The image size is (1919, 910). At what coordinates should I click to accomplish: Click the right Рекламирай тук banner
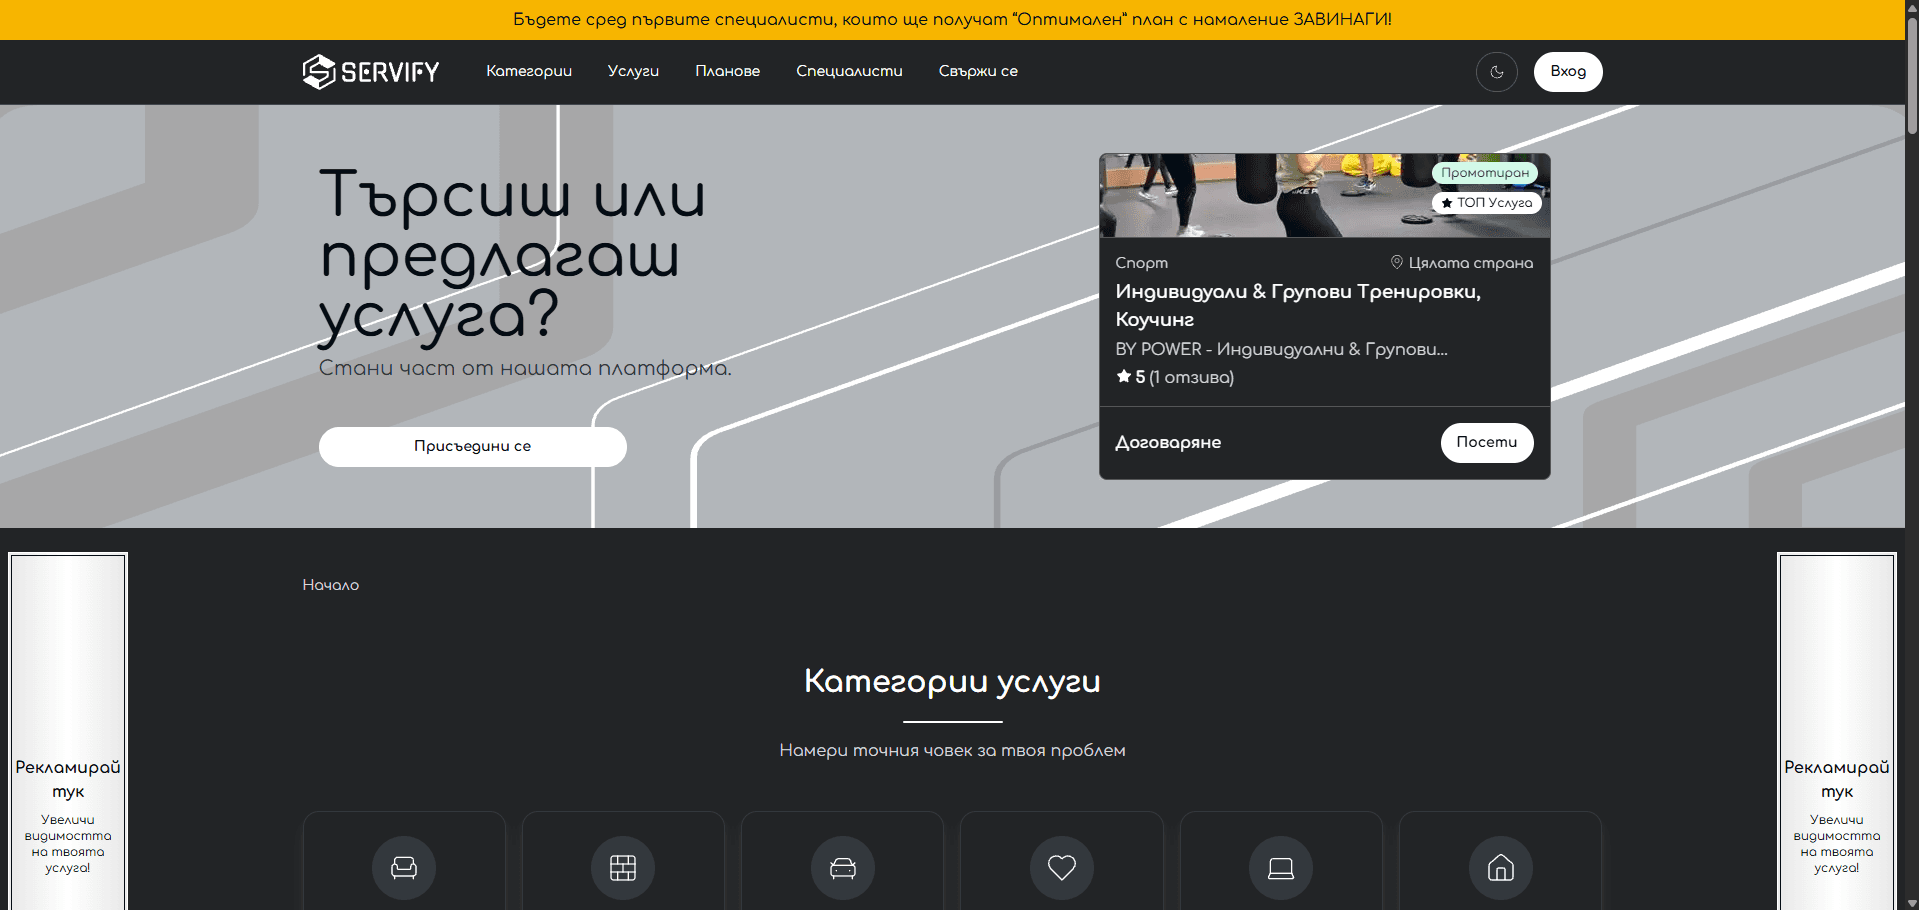(1837, 731)
